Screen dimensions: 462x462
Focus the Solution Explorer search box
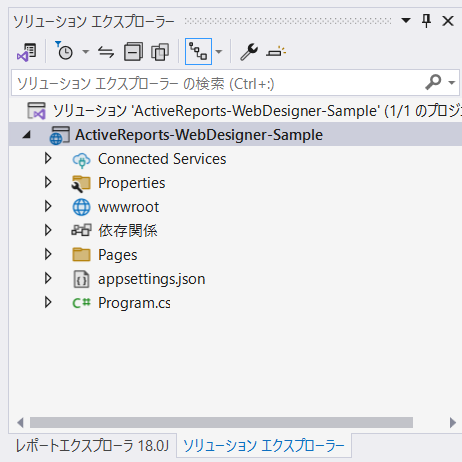click(x=217, y=83)
